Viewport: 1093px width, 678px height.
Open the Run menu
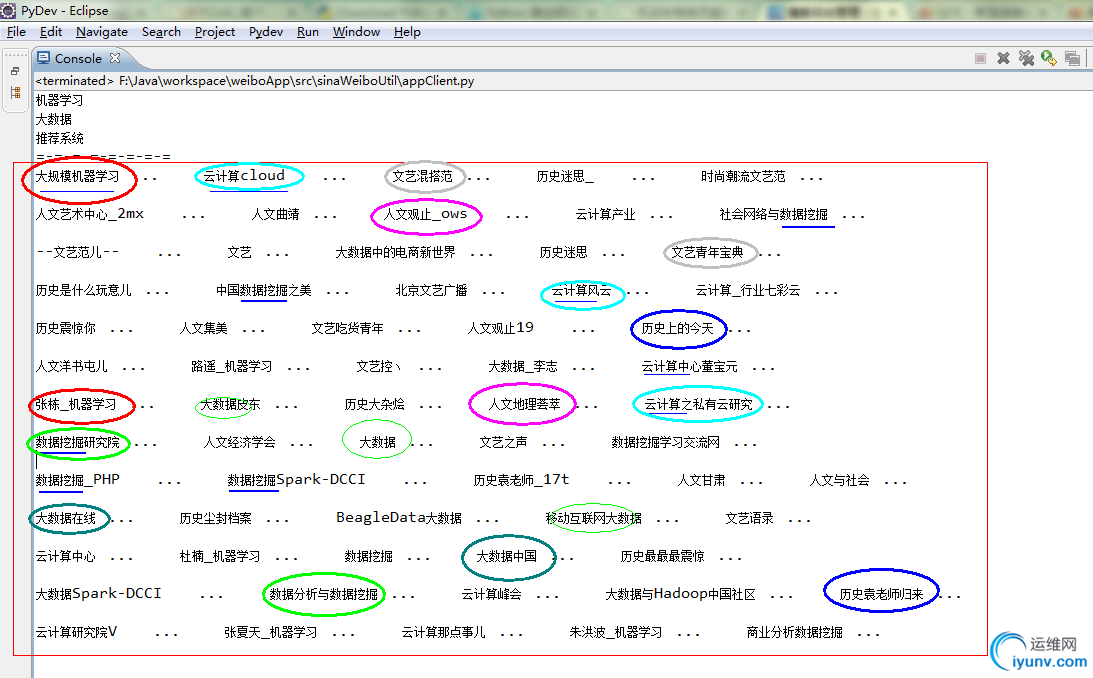(x=307, y=32)
